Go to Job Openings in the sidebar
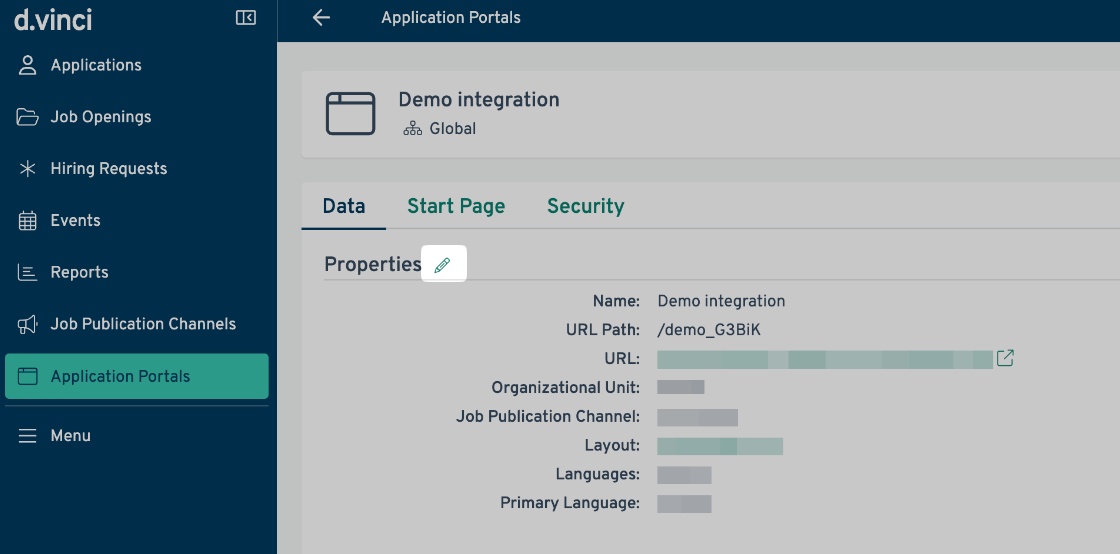This screenshot has width=1120, height=554. coord(101,117)
